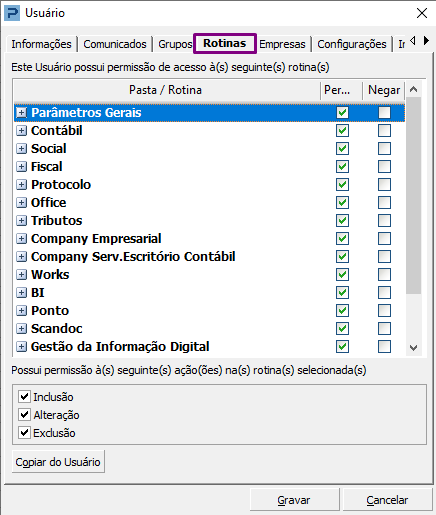Show next tabs with right arrow

426,41
